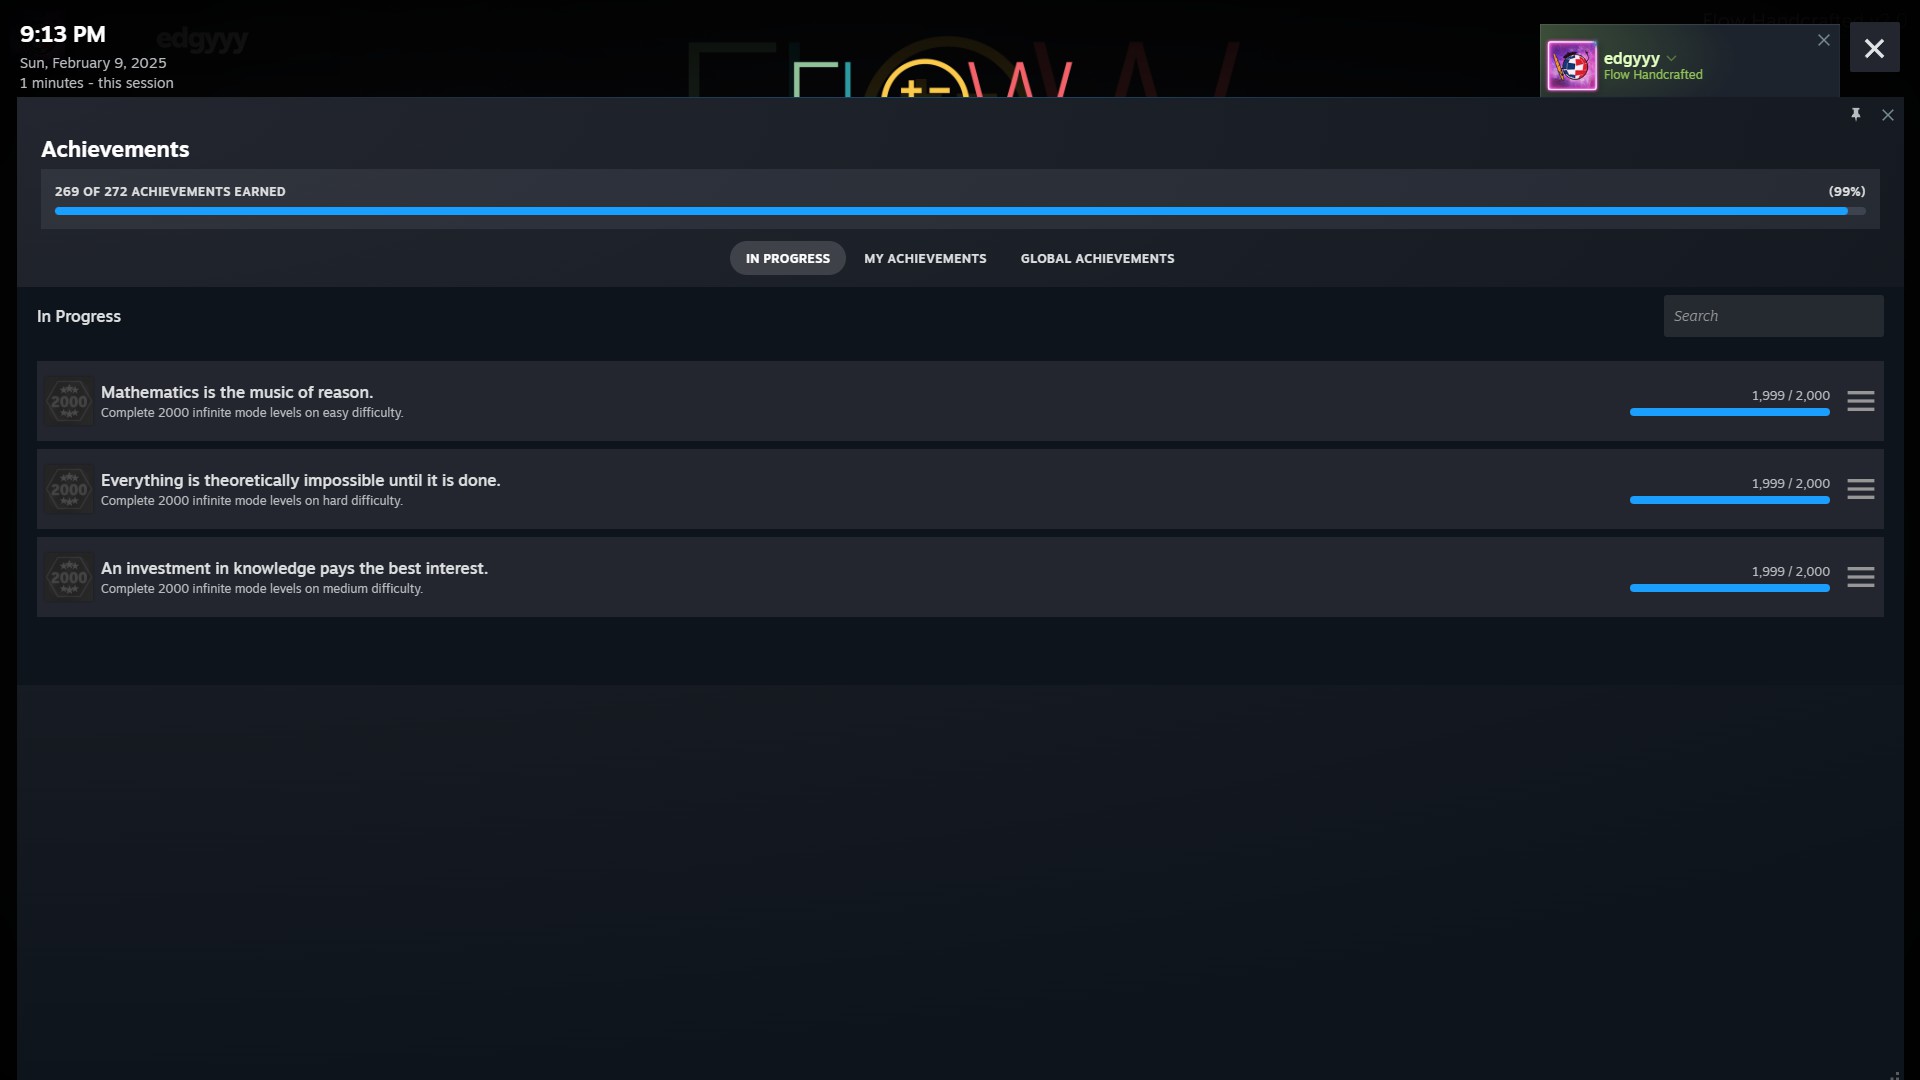Open menu for Everything is theoretically impossible achievement

(x=1860, y=489)
